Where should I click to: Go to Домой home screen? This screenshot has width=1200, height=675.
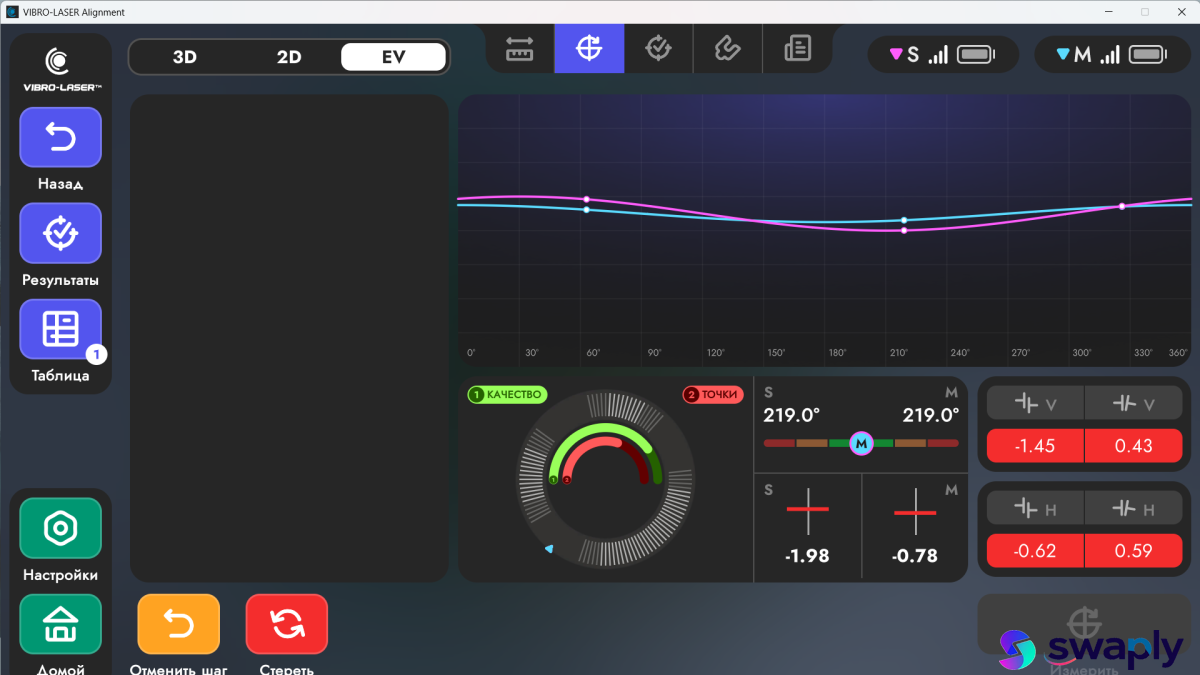point(61,626)
